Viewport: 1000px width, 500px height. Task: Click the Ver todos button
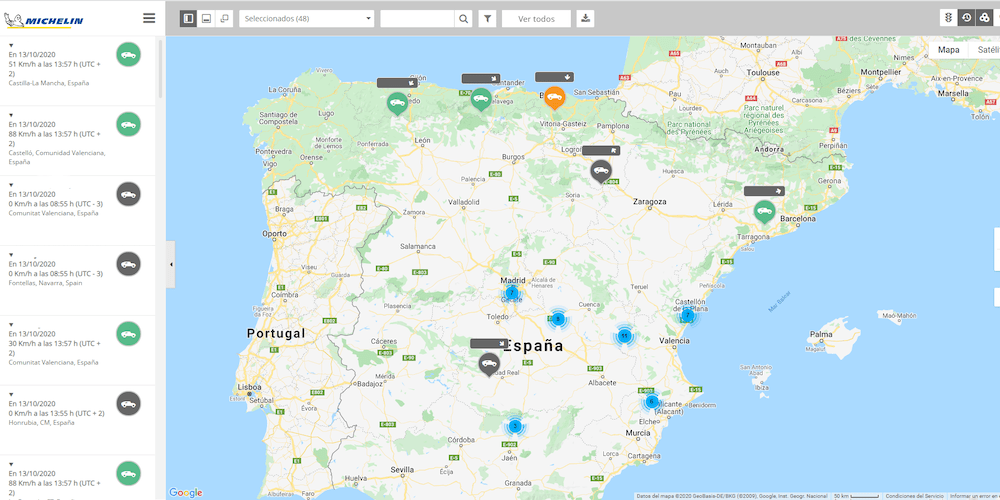(536, 18)
